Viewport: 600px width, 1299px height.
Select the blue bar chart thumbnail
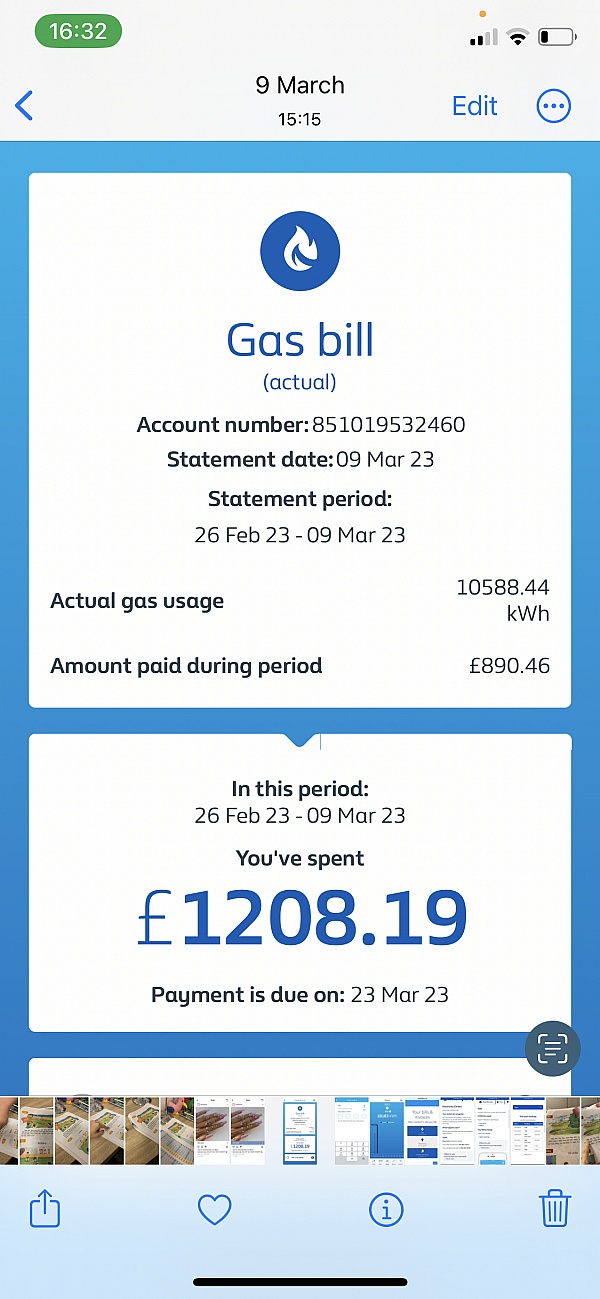click(387, 1130)
